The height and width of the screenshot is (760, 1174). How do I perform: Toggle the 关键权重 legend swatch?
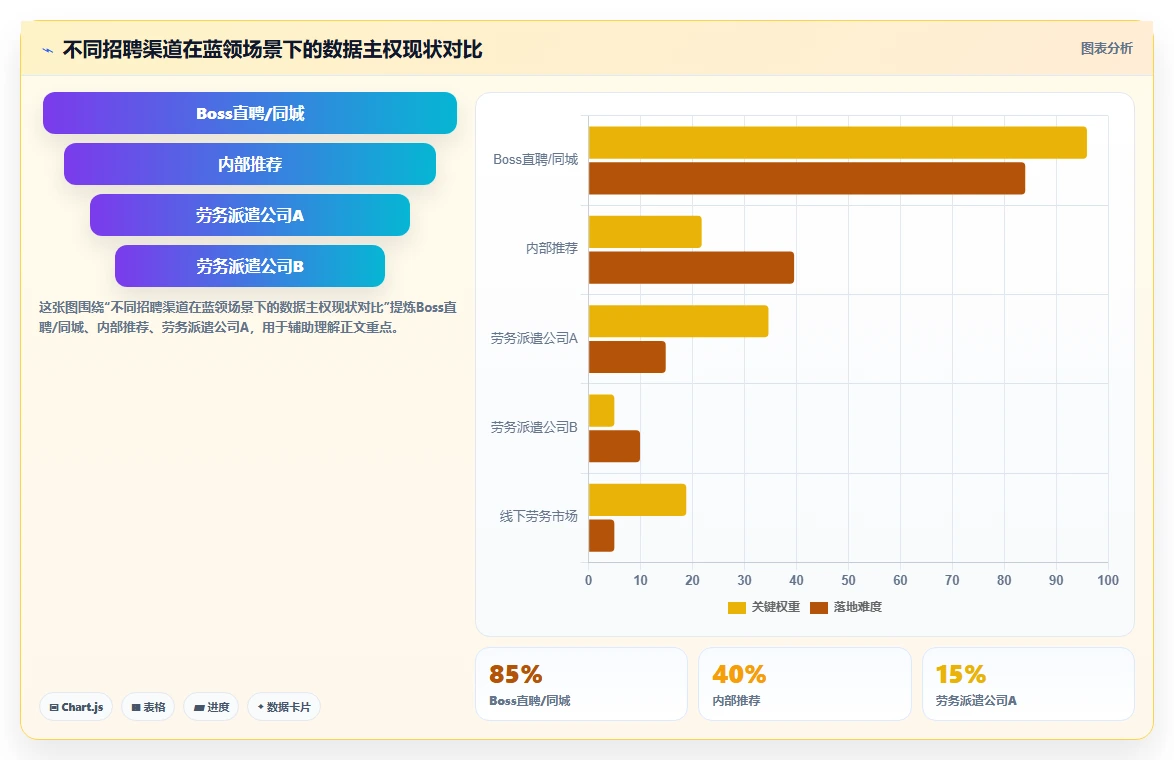[x=737, y=607]
